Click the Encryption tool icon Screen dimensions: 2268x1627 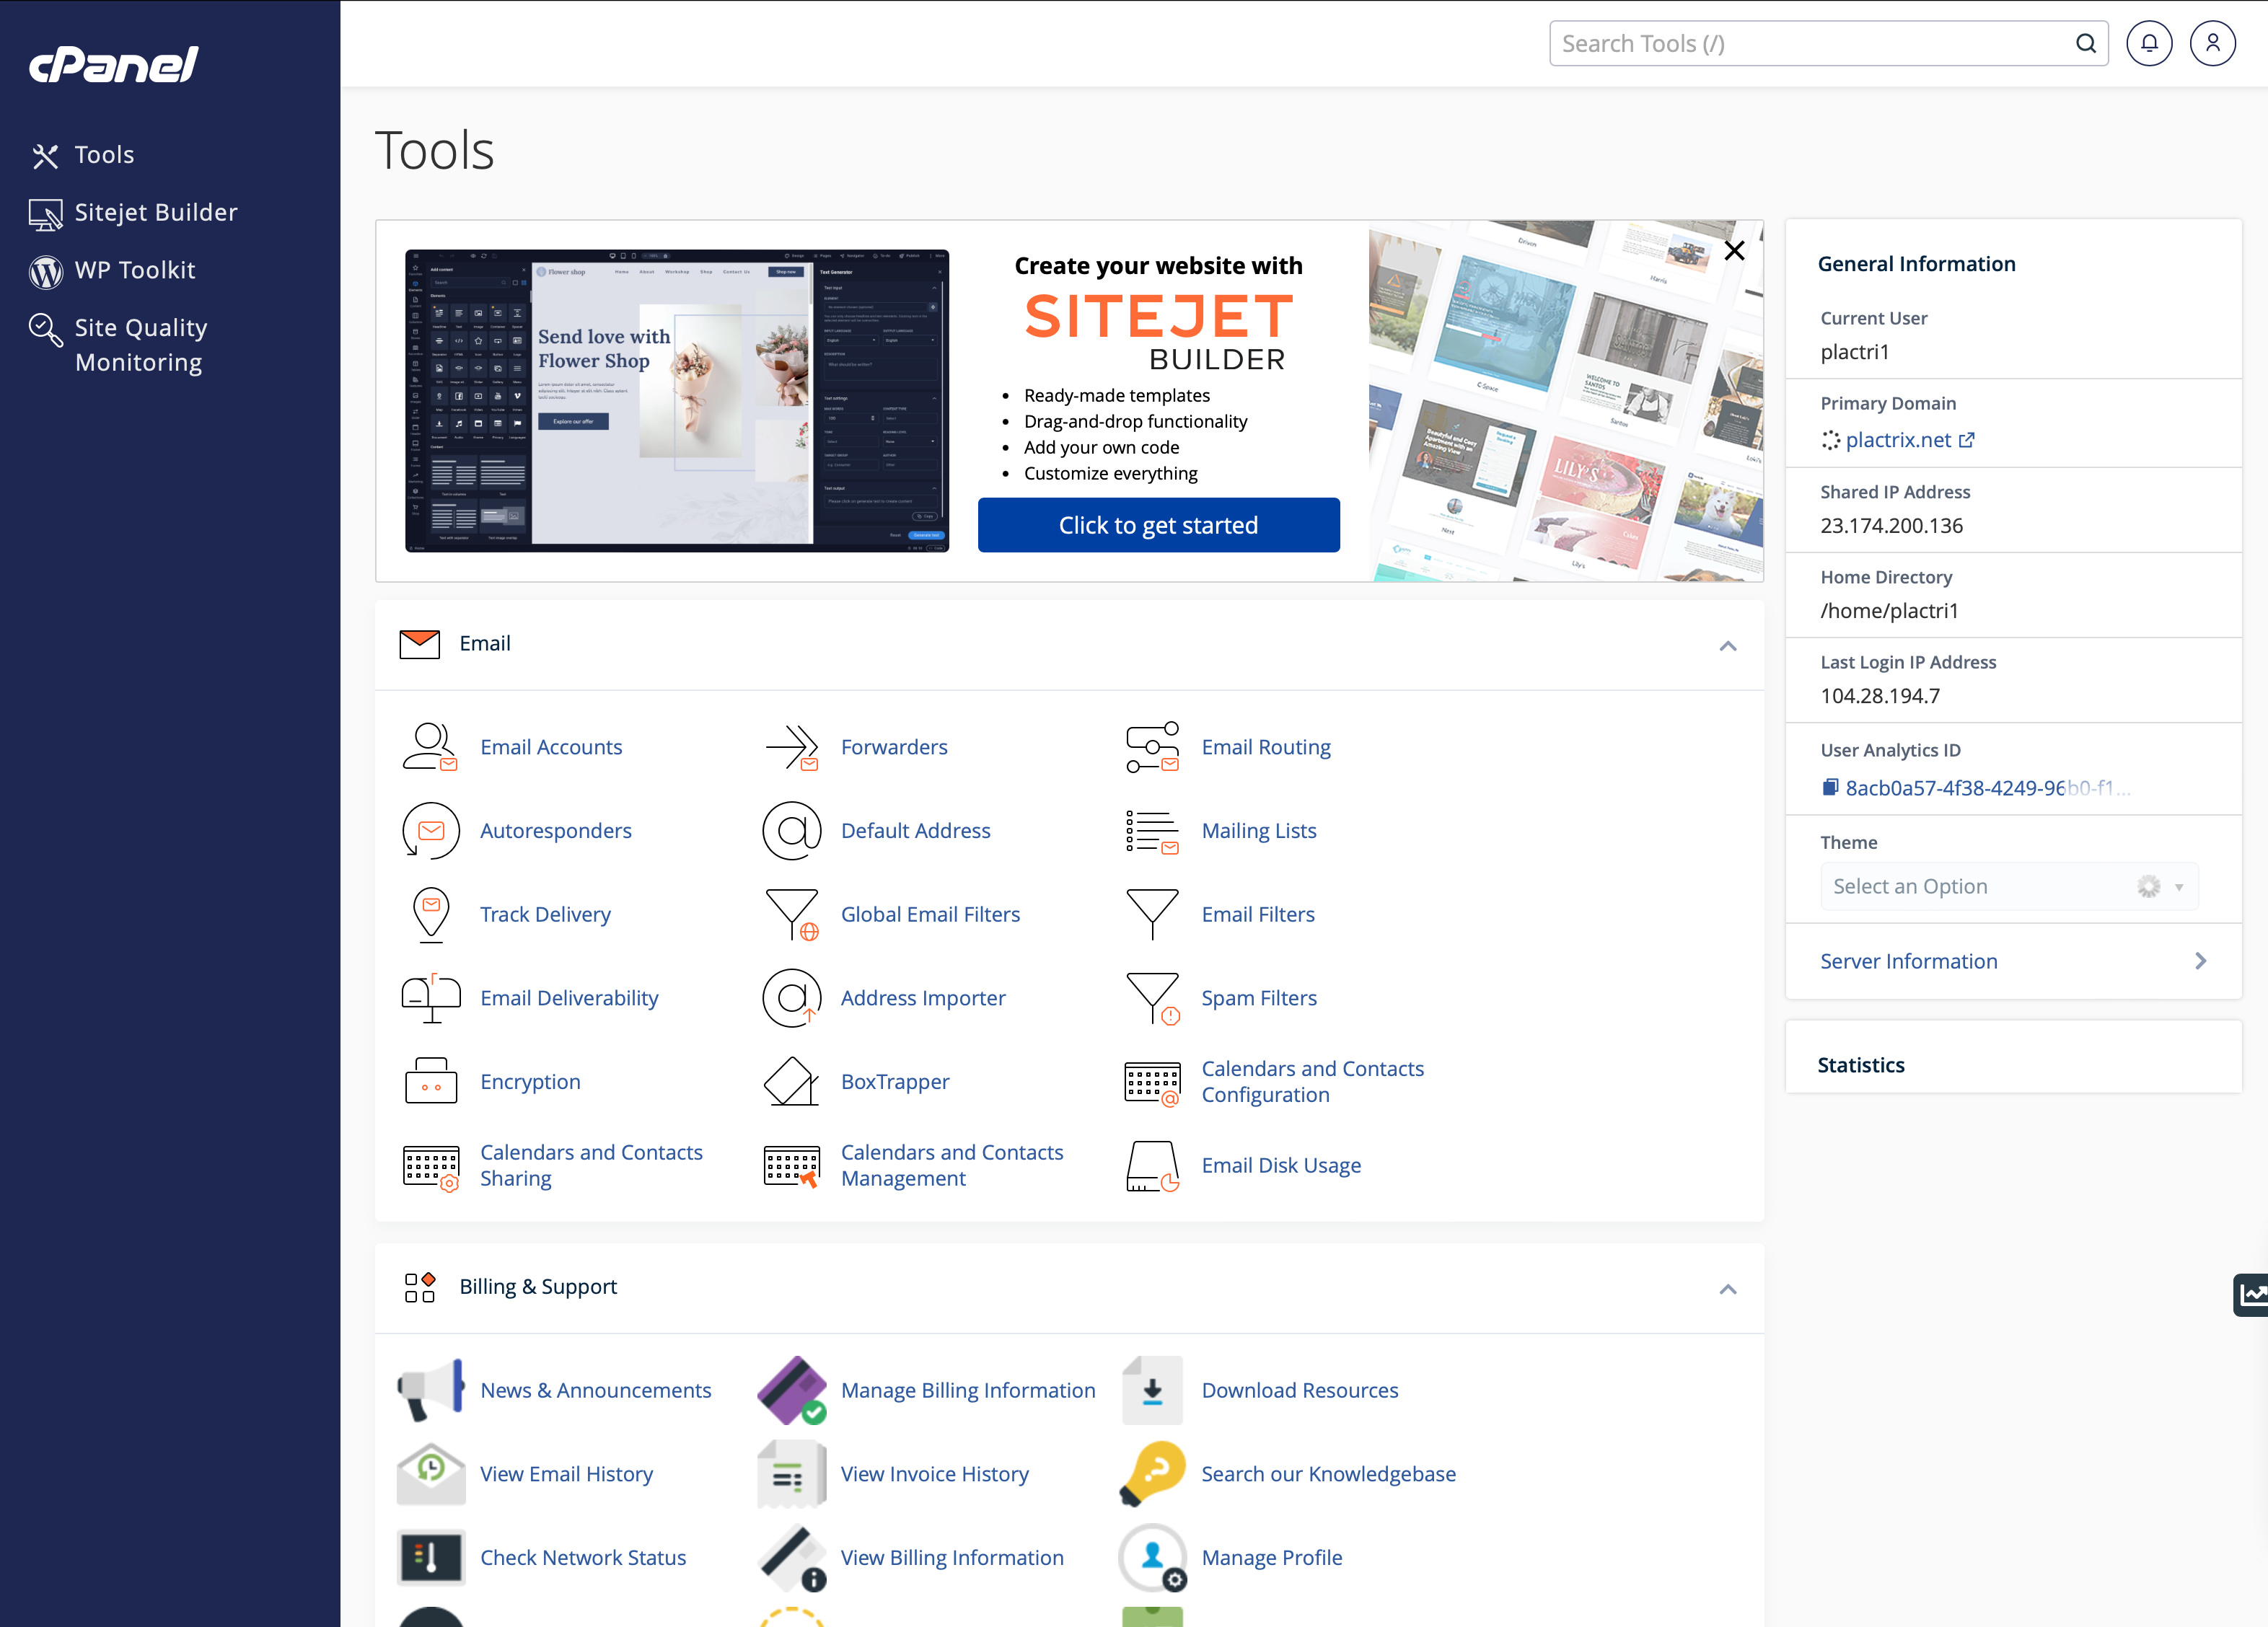point(430,1081)
